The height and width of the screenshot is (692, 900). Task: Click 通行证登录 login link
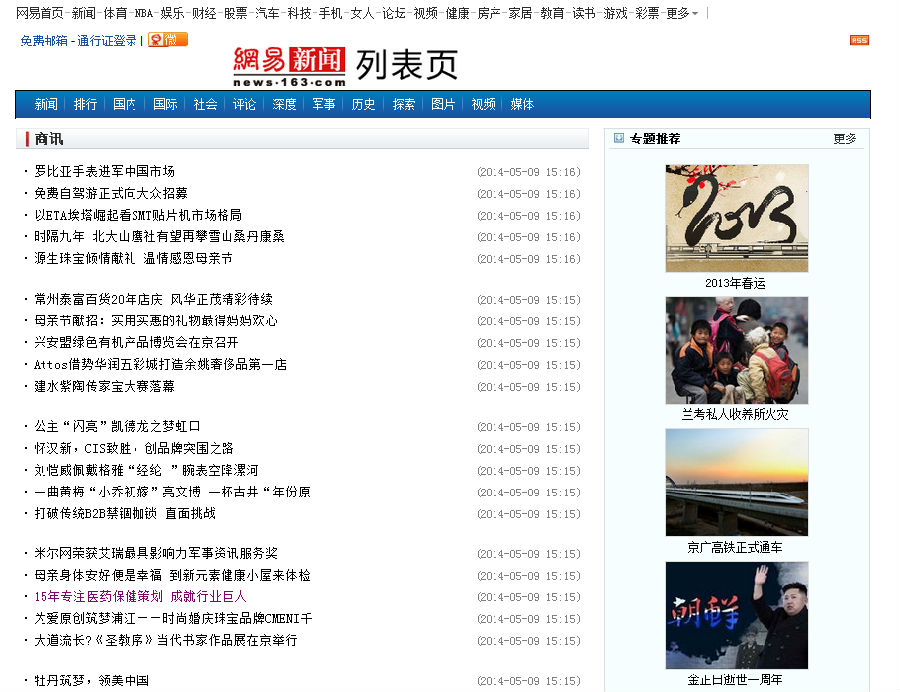pyautogui.click(x=107, y=41)
